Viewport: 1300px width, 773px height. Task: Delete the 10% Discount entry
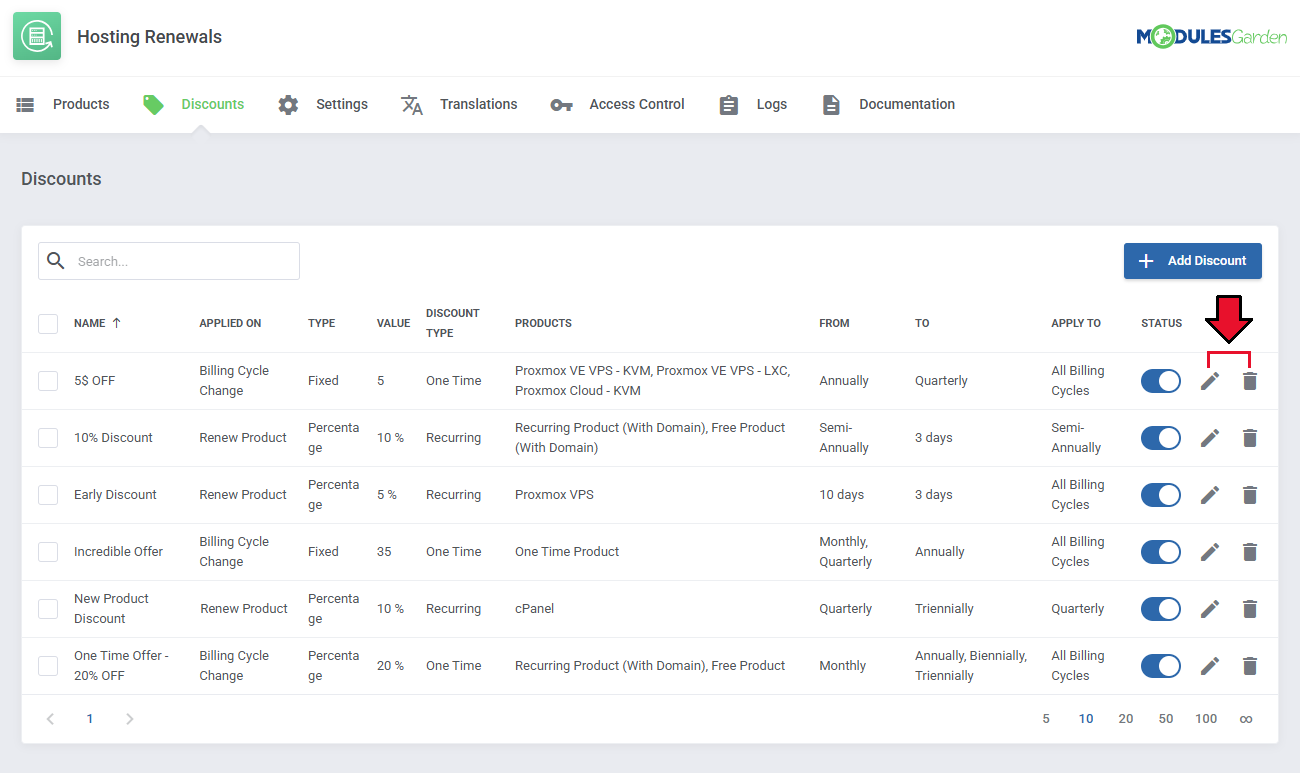[1250, 438]
